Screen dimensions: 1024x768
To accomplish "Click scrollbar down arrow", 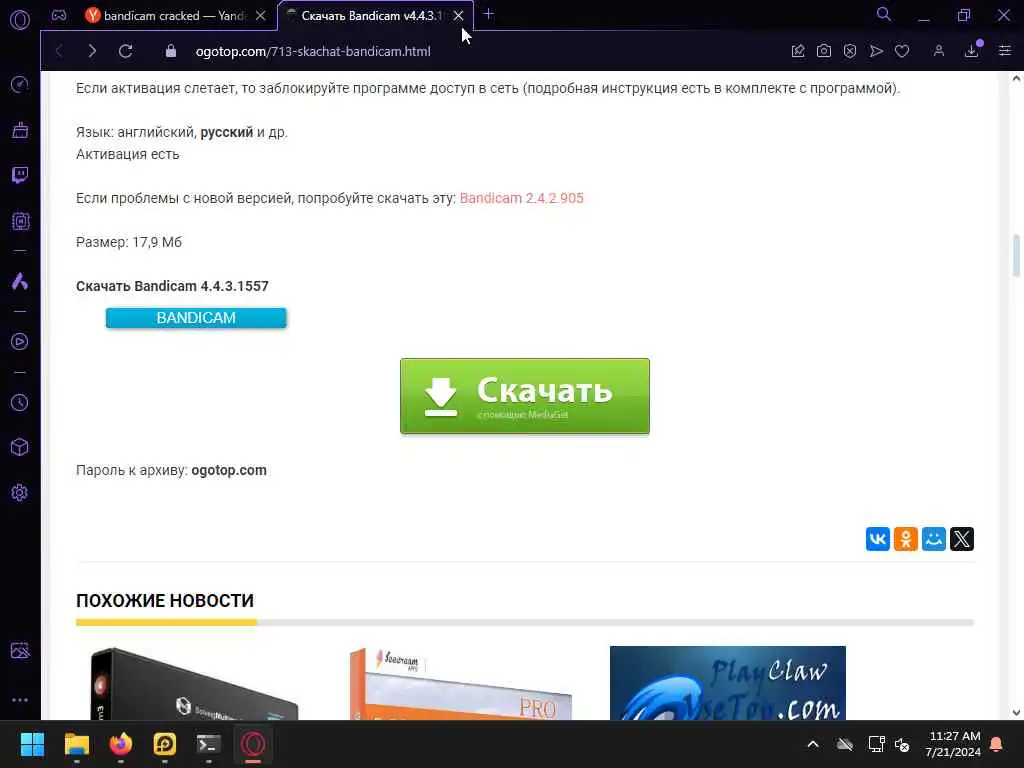I will (x=1016, y=712).
